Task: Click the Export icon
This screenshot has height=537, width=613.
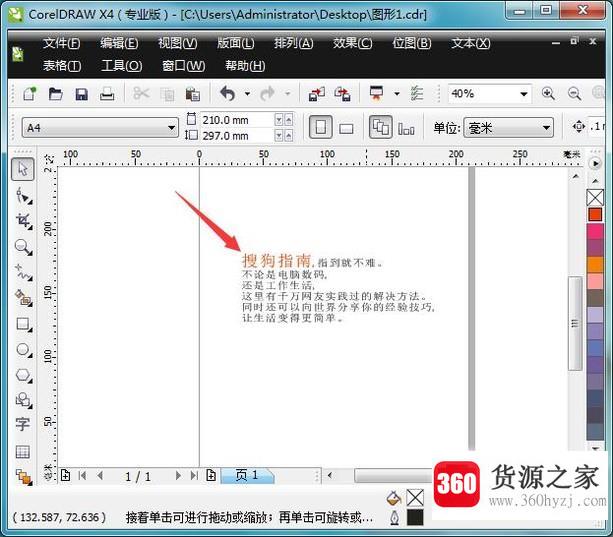Action: [342, 94]
